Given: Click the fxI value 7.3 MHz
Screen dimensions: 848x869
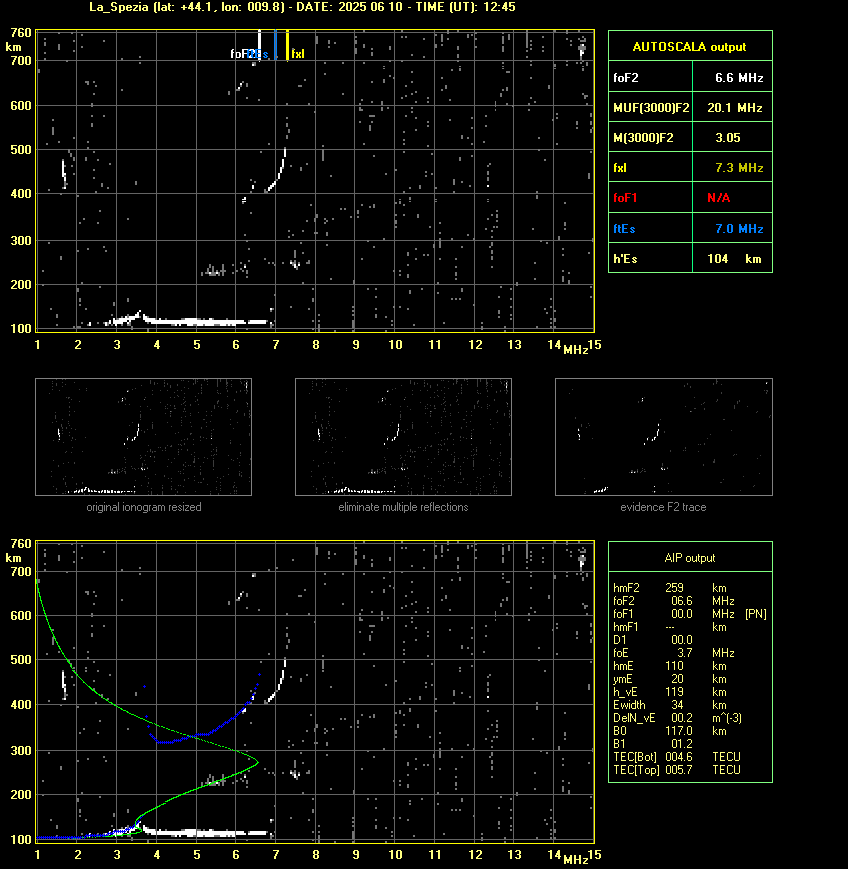Looking at the screenshot, I should [739, 167].
